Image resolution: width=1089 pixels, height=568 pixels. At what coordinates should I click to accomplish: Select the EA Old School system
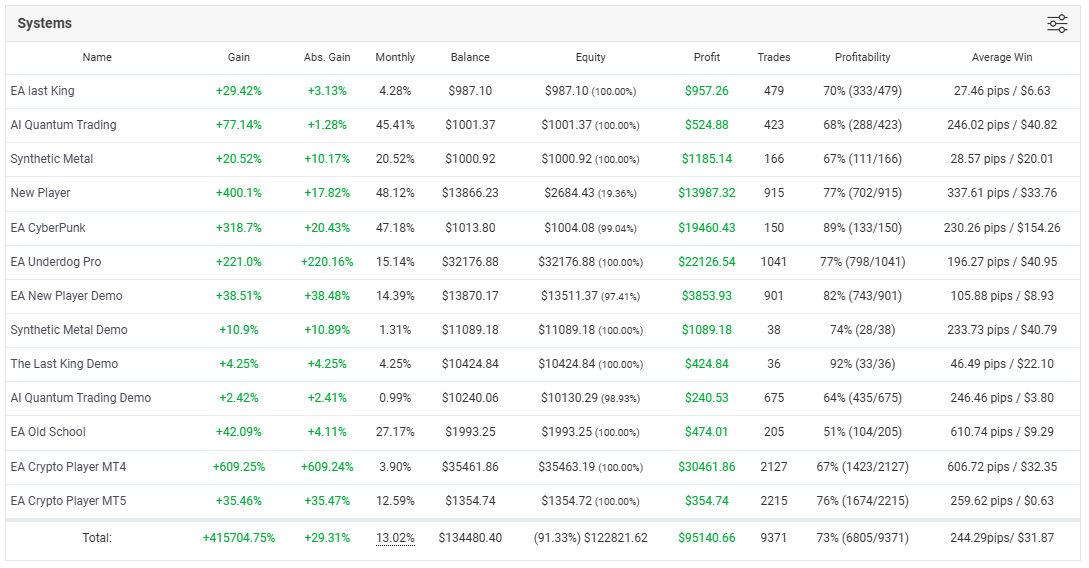coord(48,432)
